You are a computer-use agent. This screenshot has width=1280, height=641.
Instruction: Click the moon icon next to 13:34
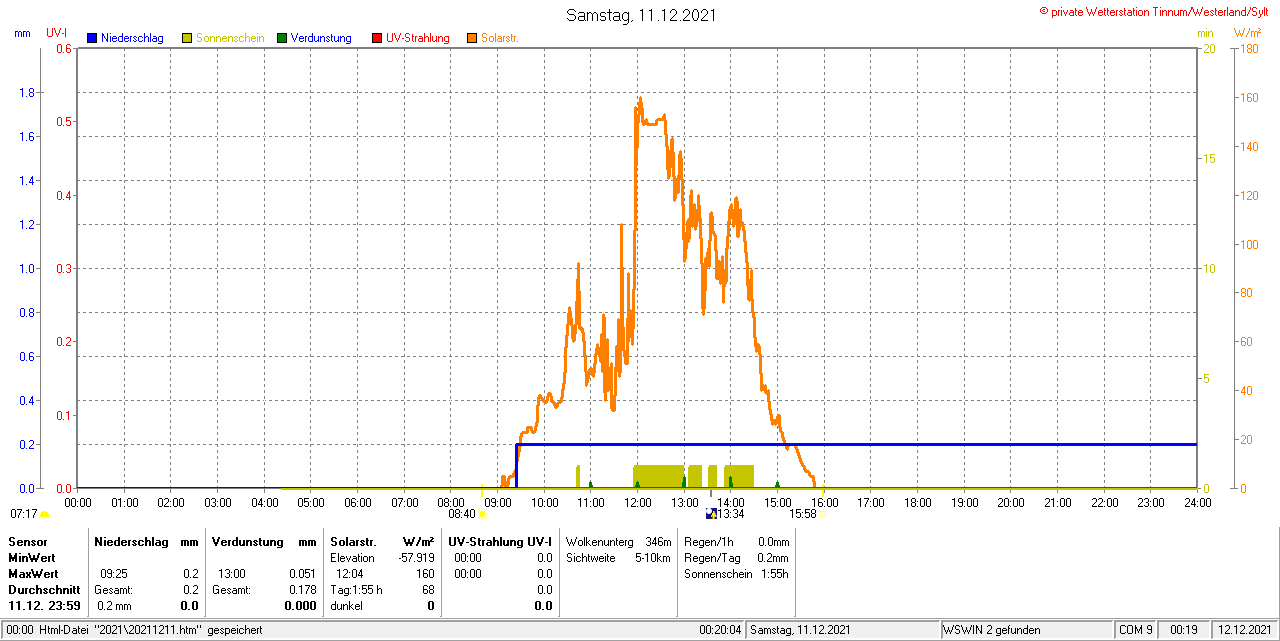(711, 514)
